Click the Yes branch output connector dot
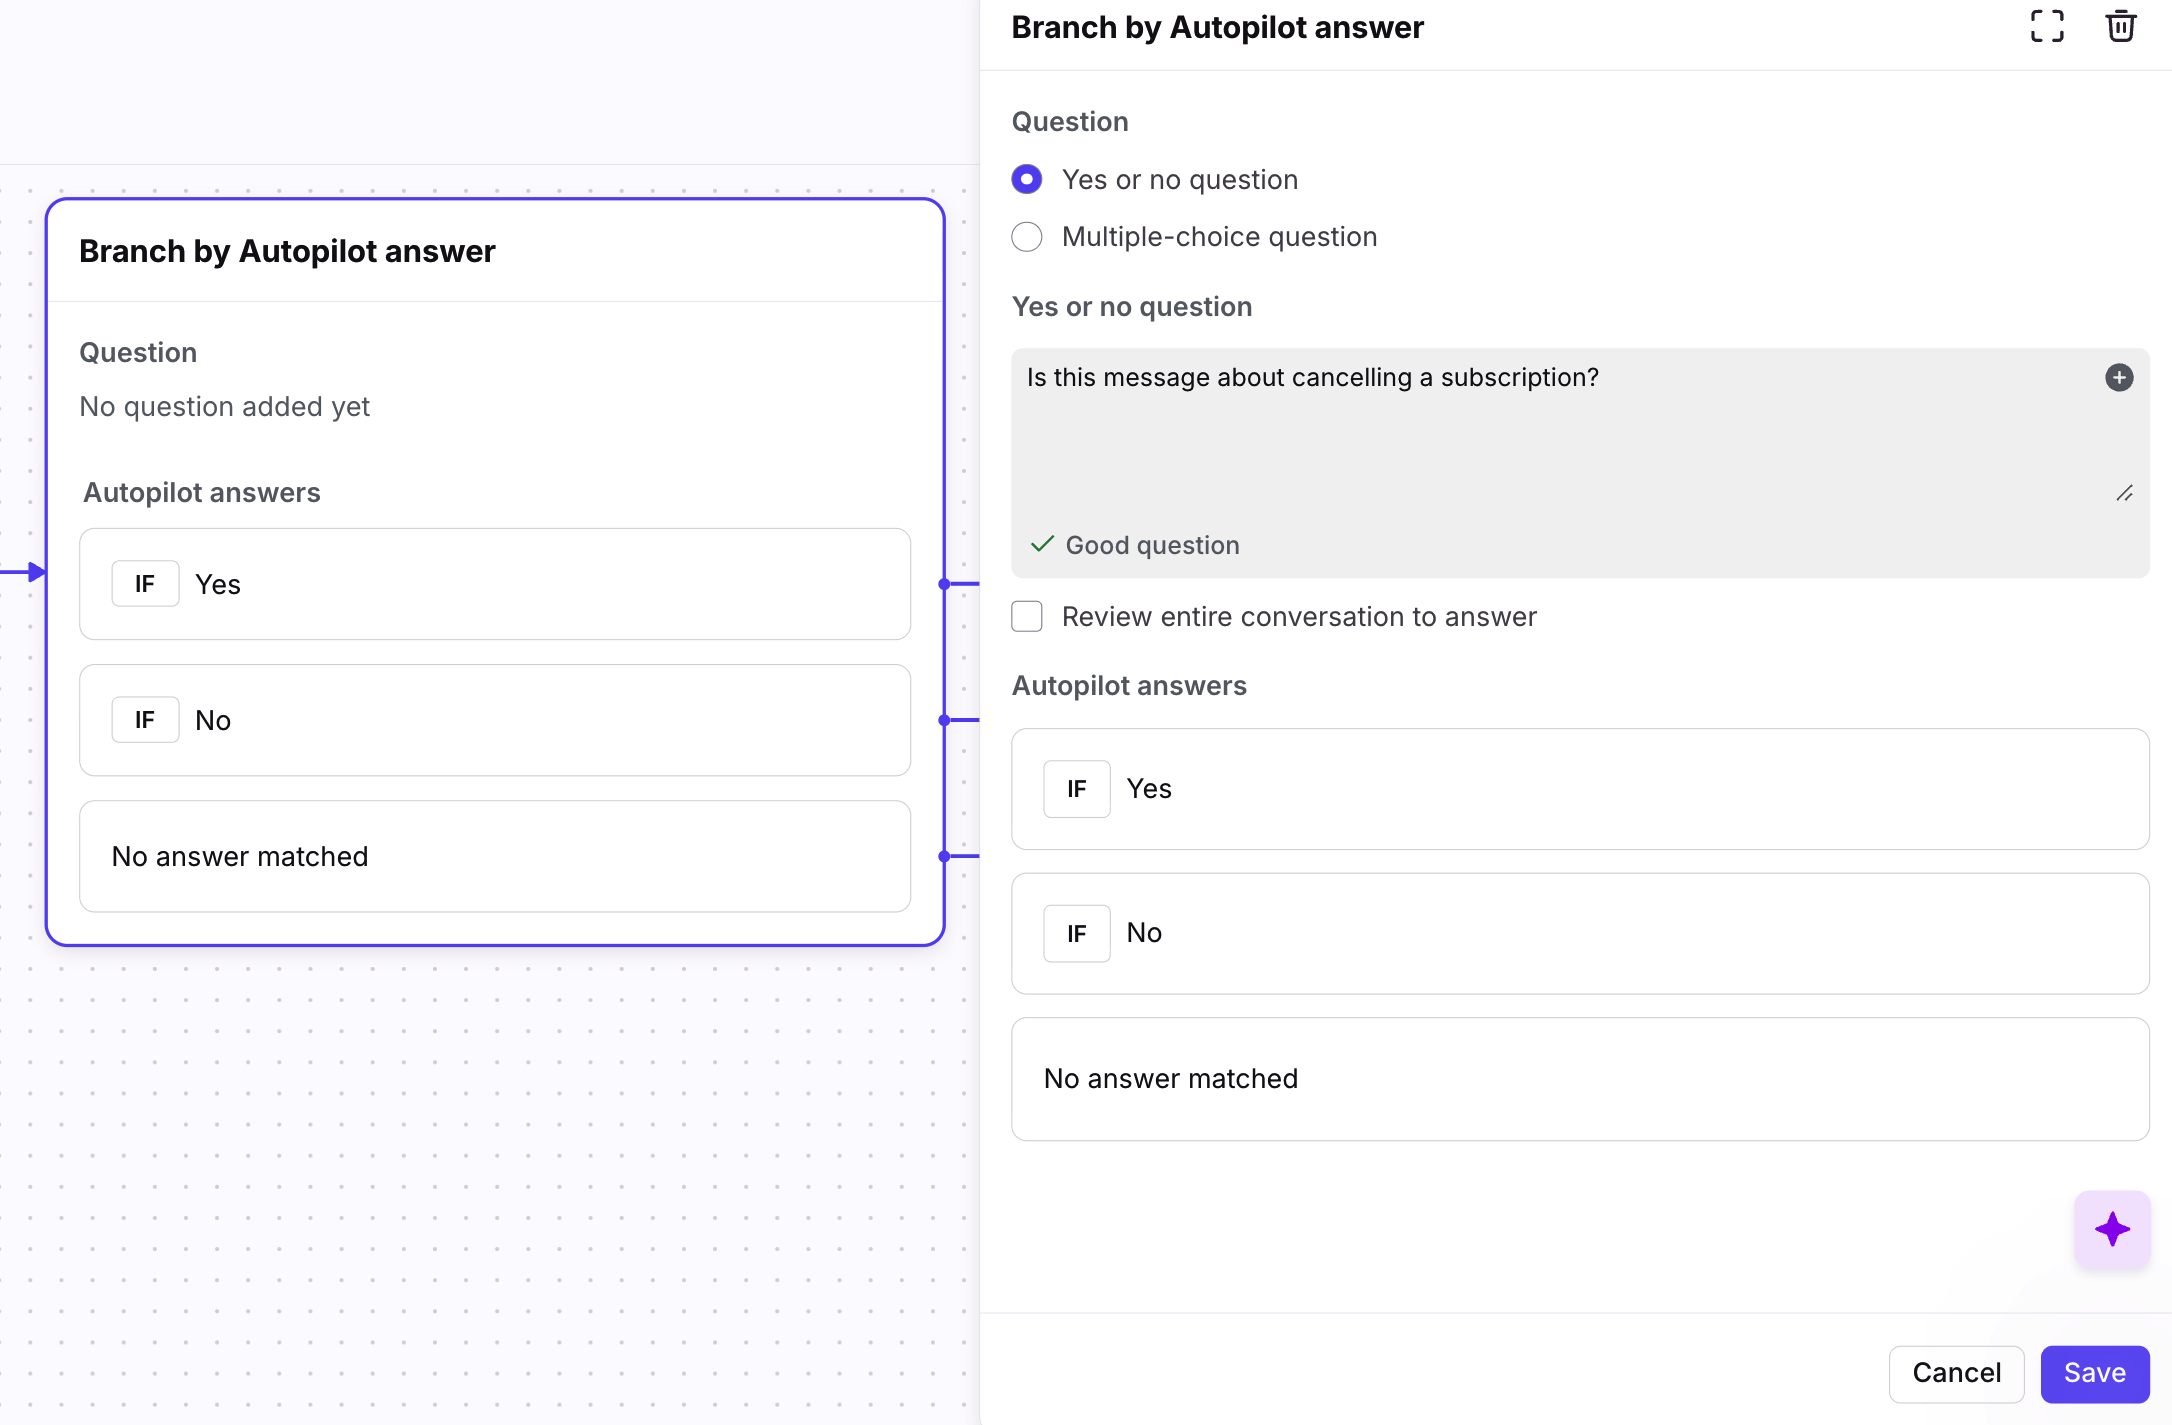 pos(944,584)
